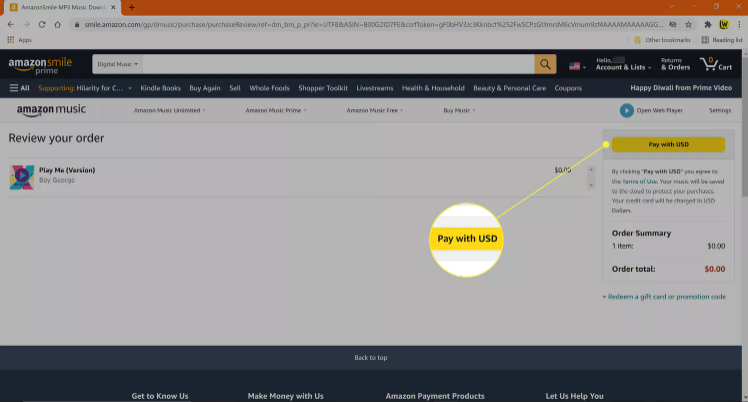Image resolution: width=748 pixels, height=402 pixels.
Task: Expand the Buy Music menu
Action: (459, 110)
